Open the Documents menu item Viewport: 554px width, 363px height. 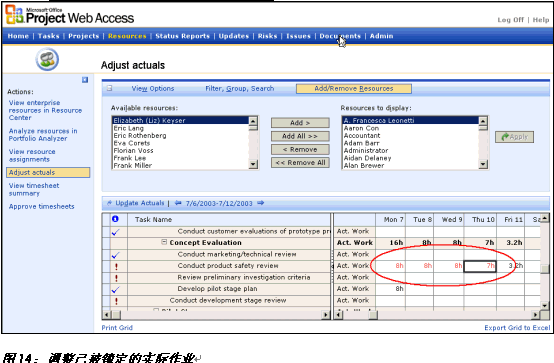pos(340,36)
